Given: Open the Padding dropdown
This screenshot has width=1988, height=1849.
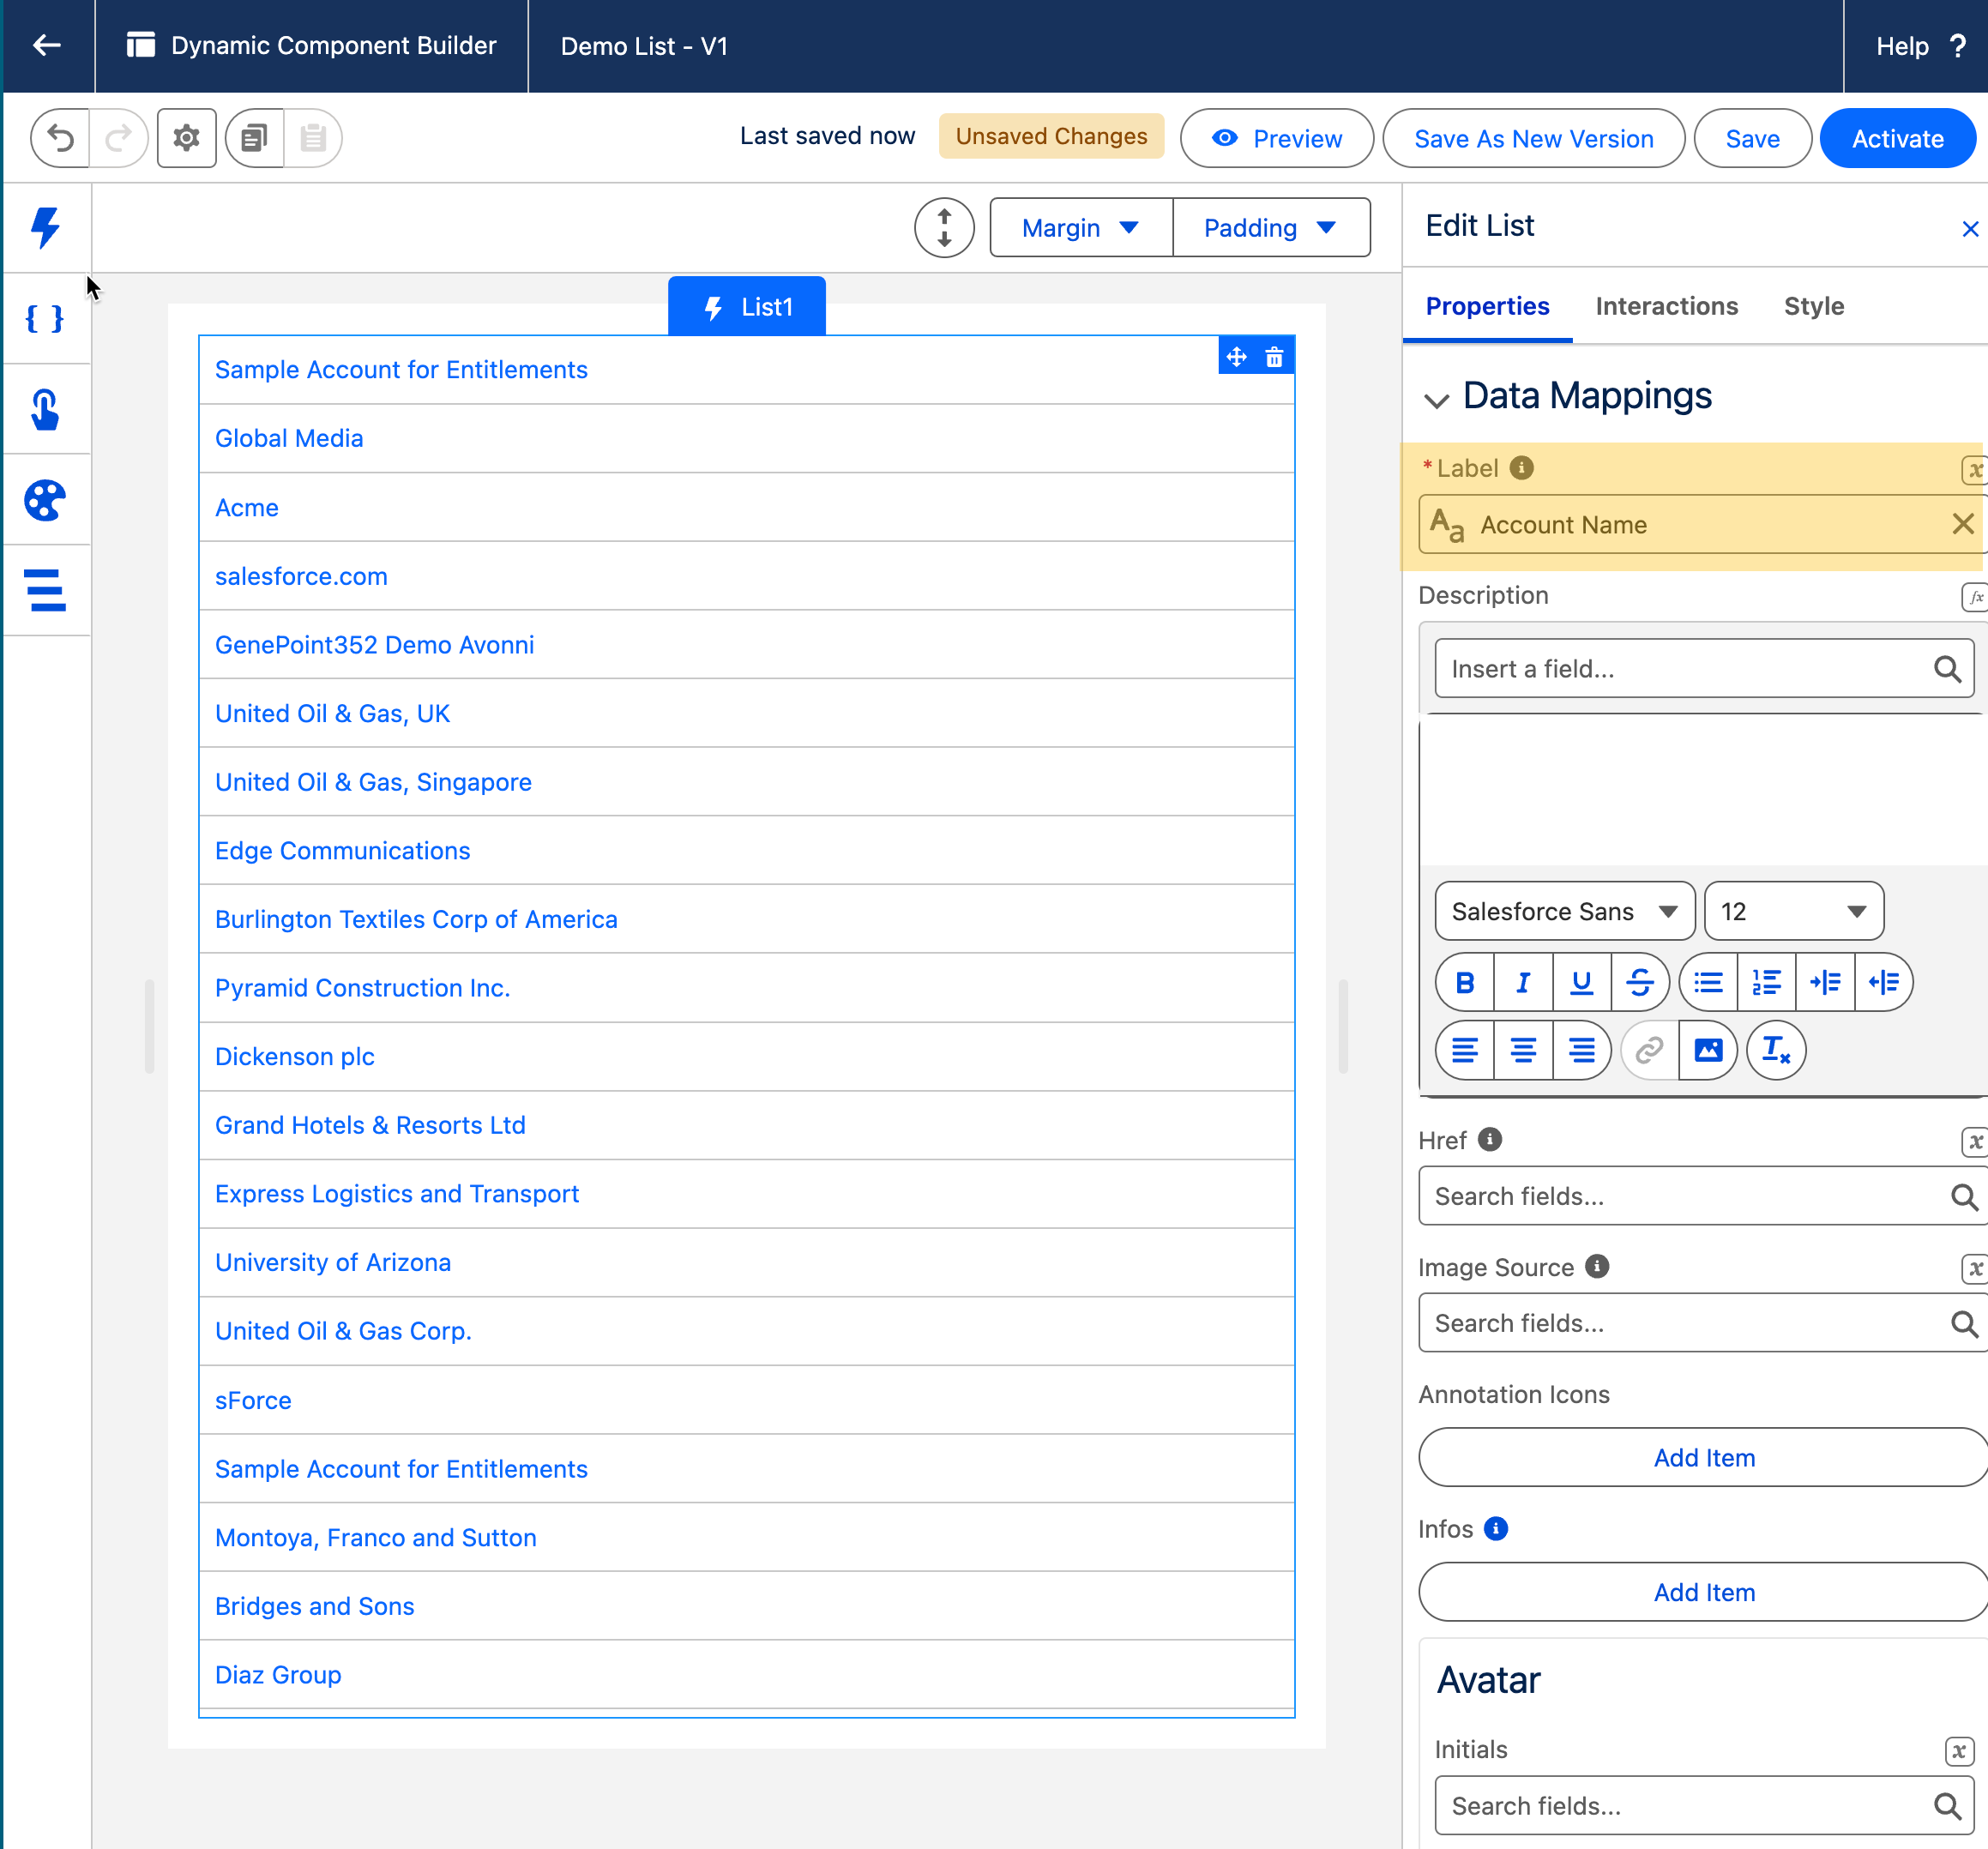Looking at the screenshot, I should pos(1271,228).
